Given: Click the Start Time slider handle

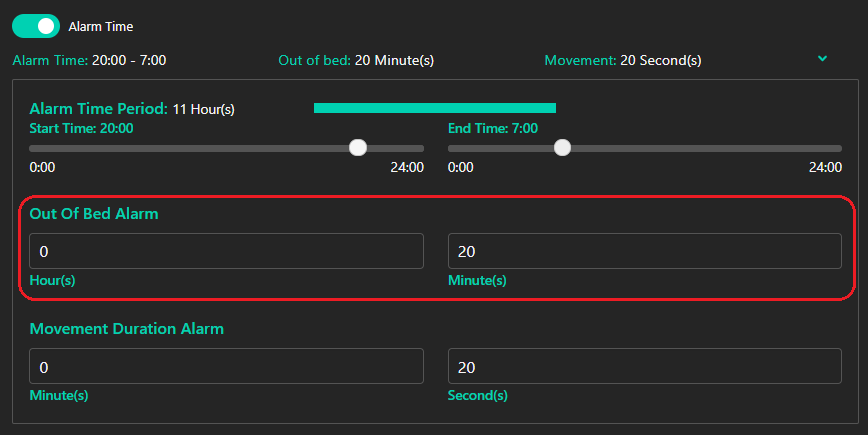Looking at the screenshot, I should (358, 148).
